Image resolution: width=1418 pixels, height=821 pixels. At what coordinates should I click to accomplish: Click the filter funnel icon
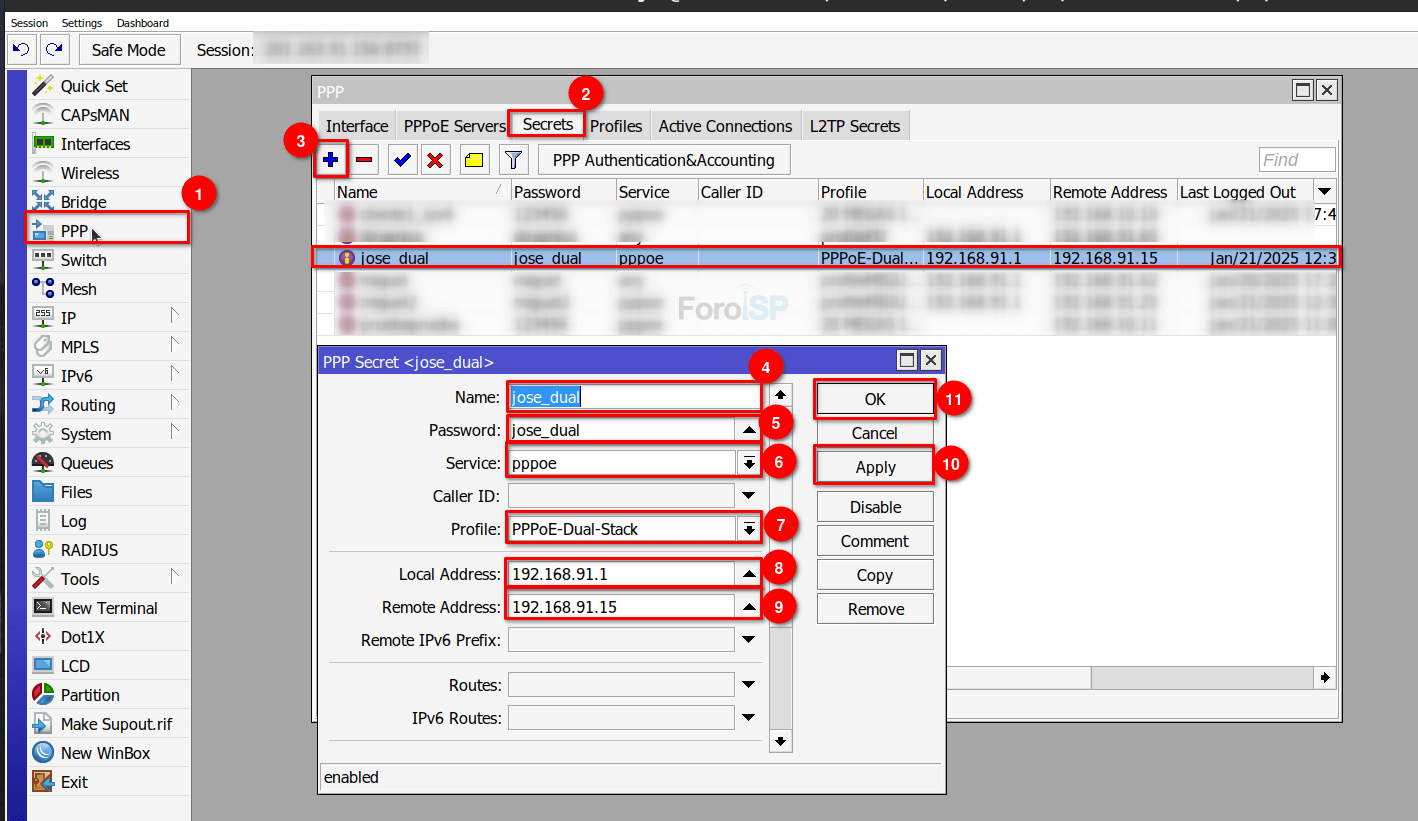(513, 160)
